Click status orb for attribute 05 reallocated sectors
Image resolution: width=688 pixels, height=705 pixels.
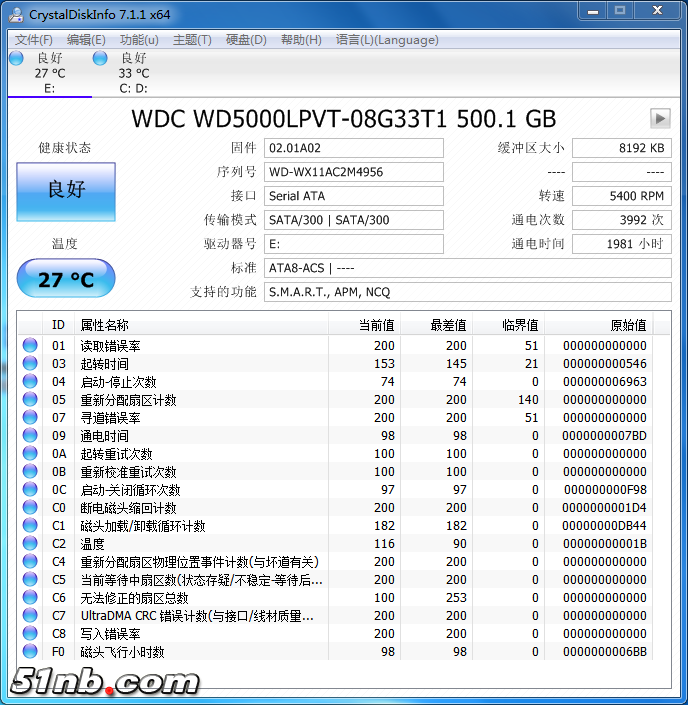pos(30,400)
